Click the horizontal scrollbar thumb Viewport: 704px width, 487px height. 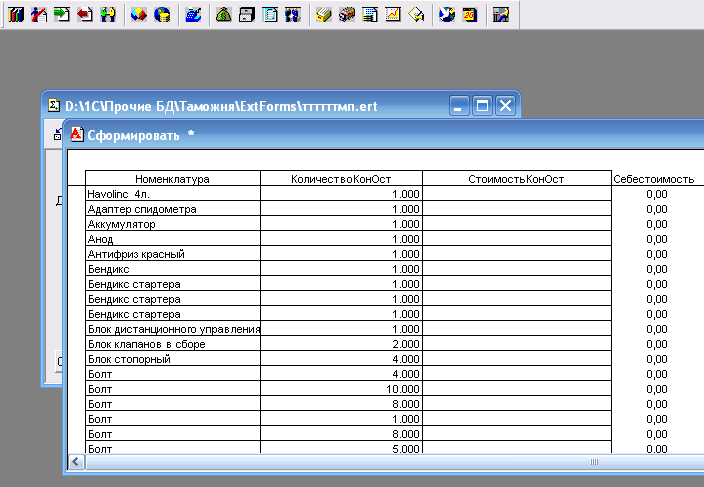click(x=594, y=461)
